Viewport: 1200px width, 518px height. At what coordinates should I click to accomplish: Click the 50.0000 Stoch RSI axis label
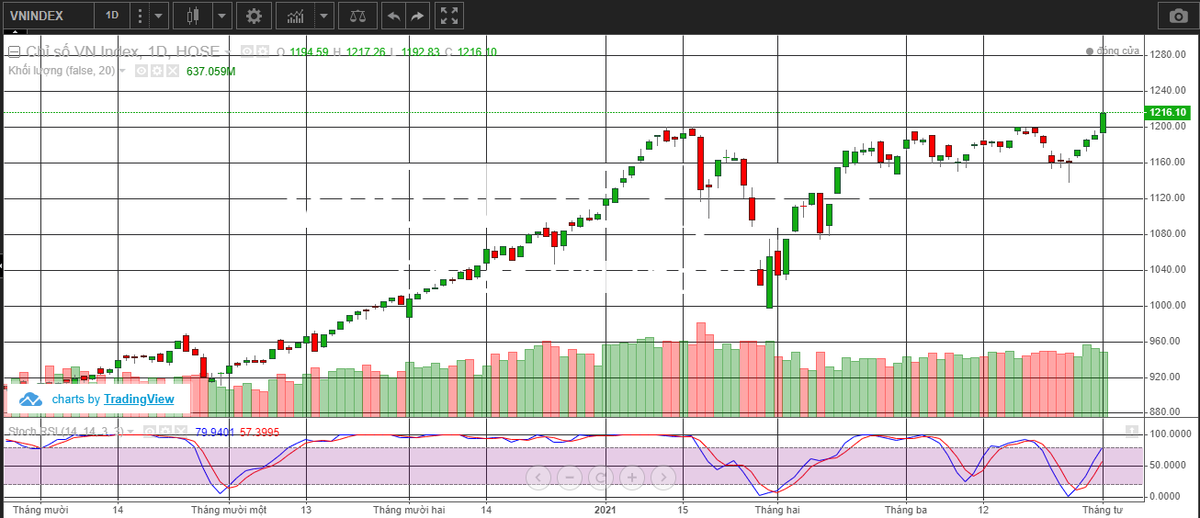[1168, 465]
